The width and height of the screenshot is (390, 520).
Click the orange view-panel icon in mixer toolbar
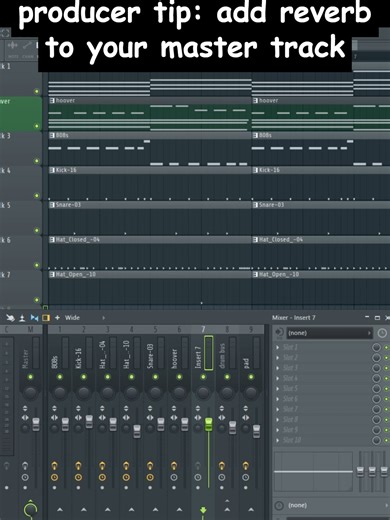coord(46,318)
